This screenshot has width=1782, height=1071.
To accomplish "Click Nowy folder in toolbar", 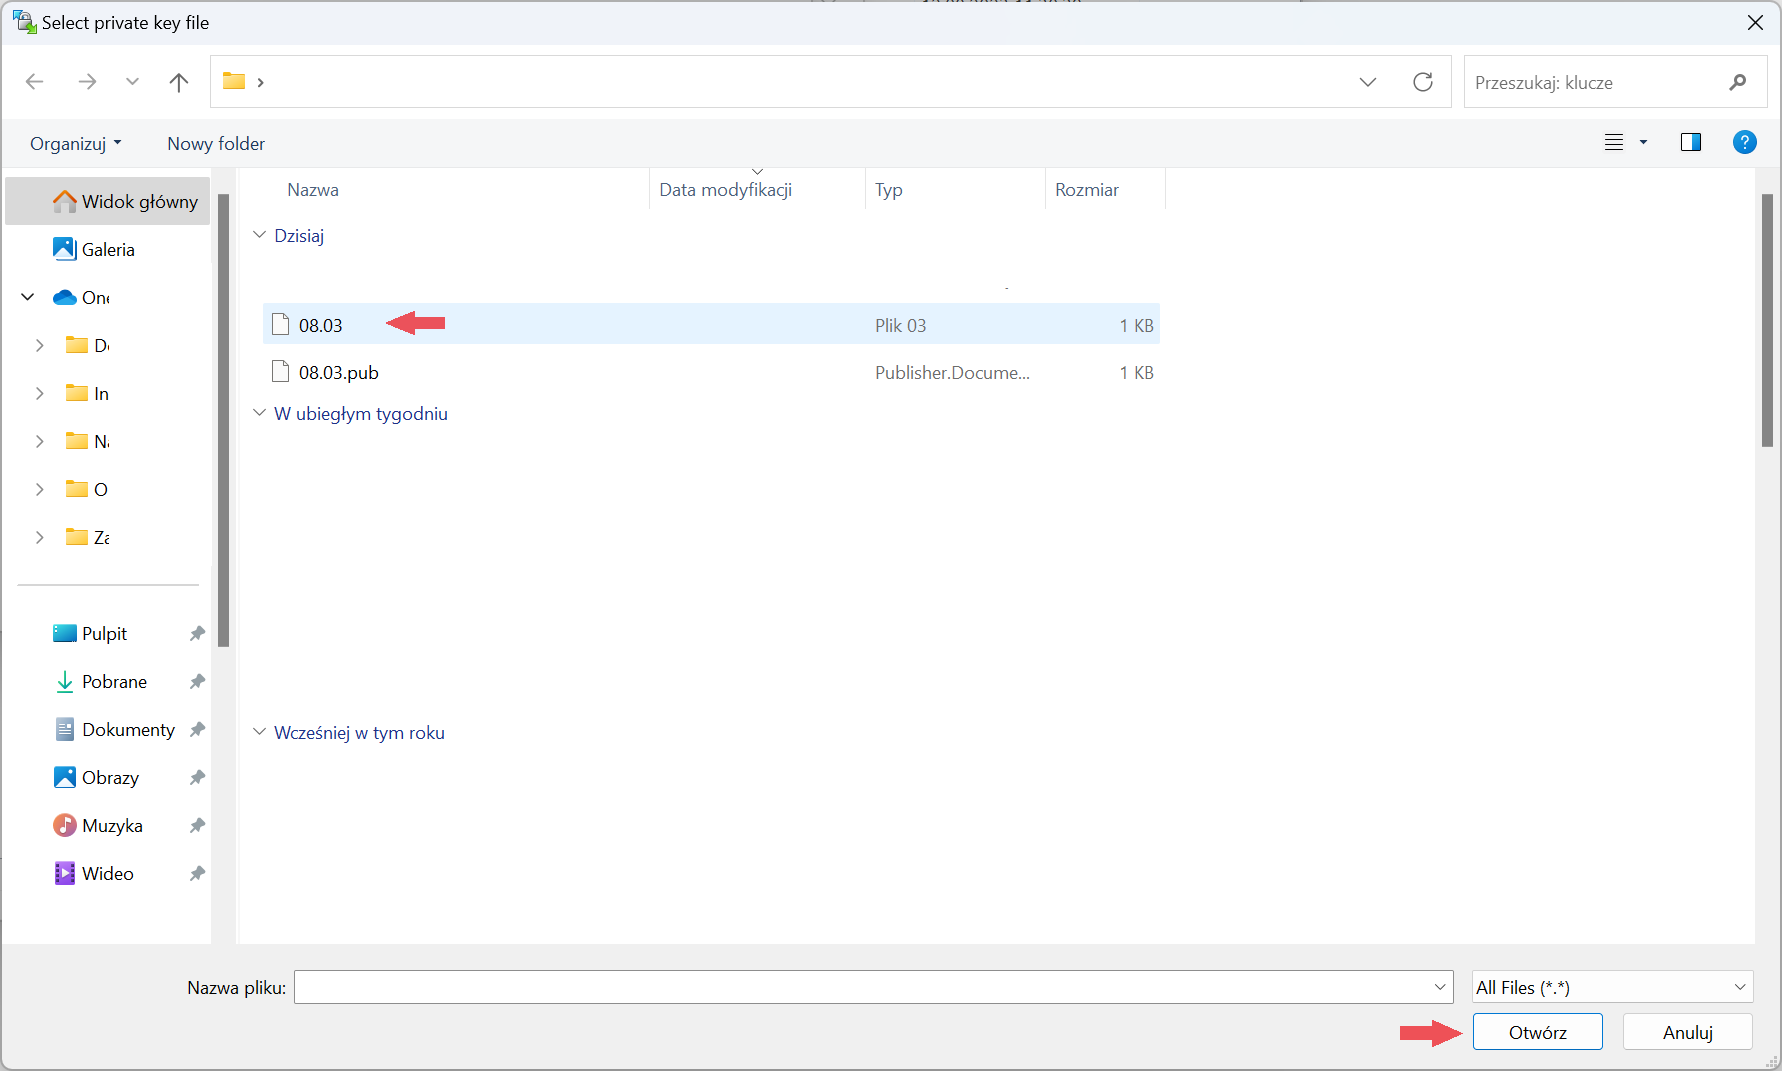I will coord(216,143).
